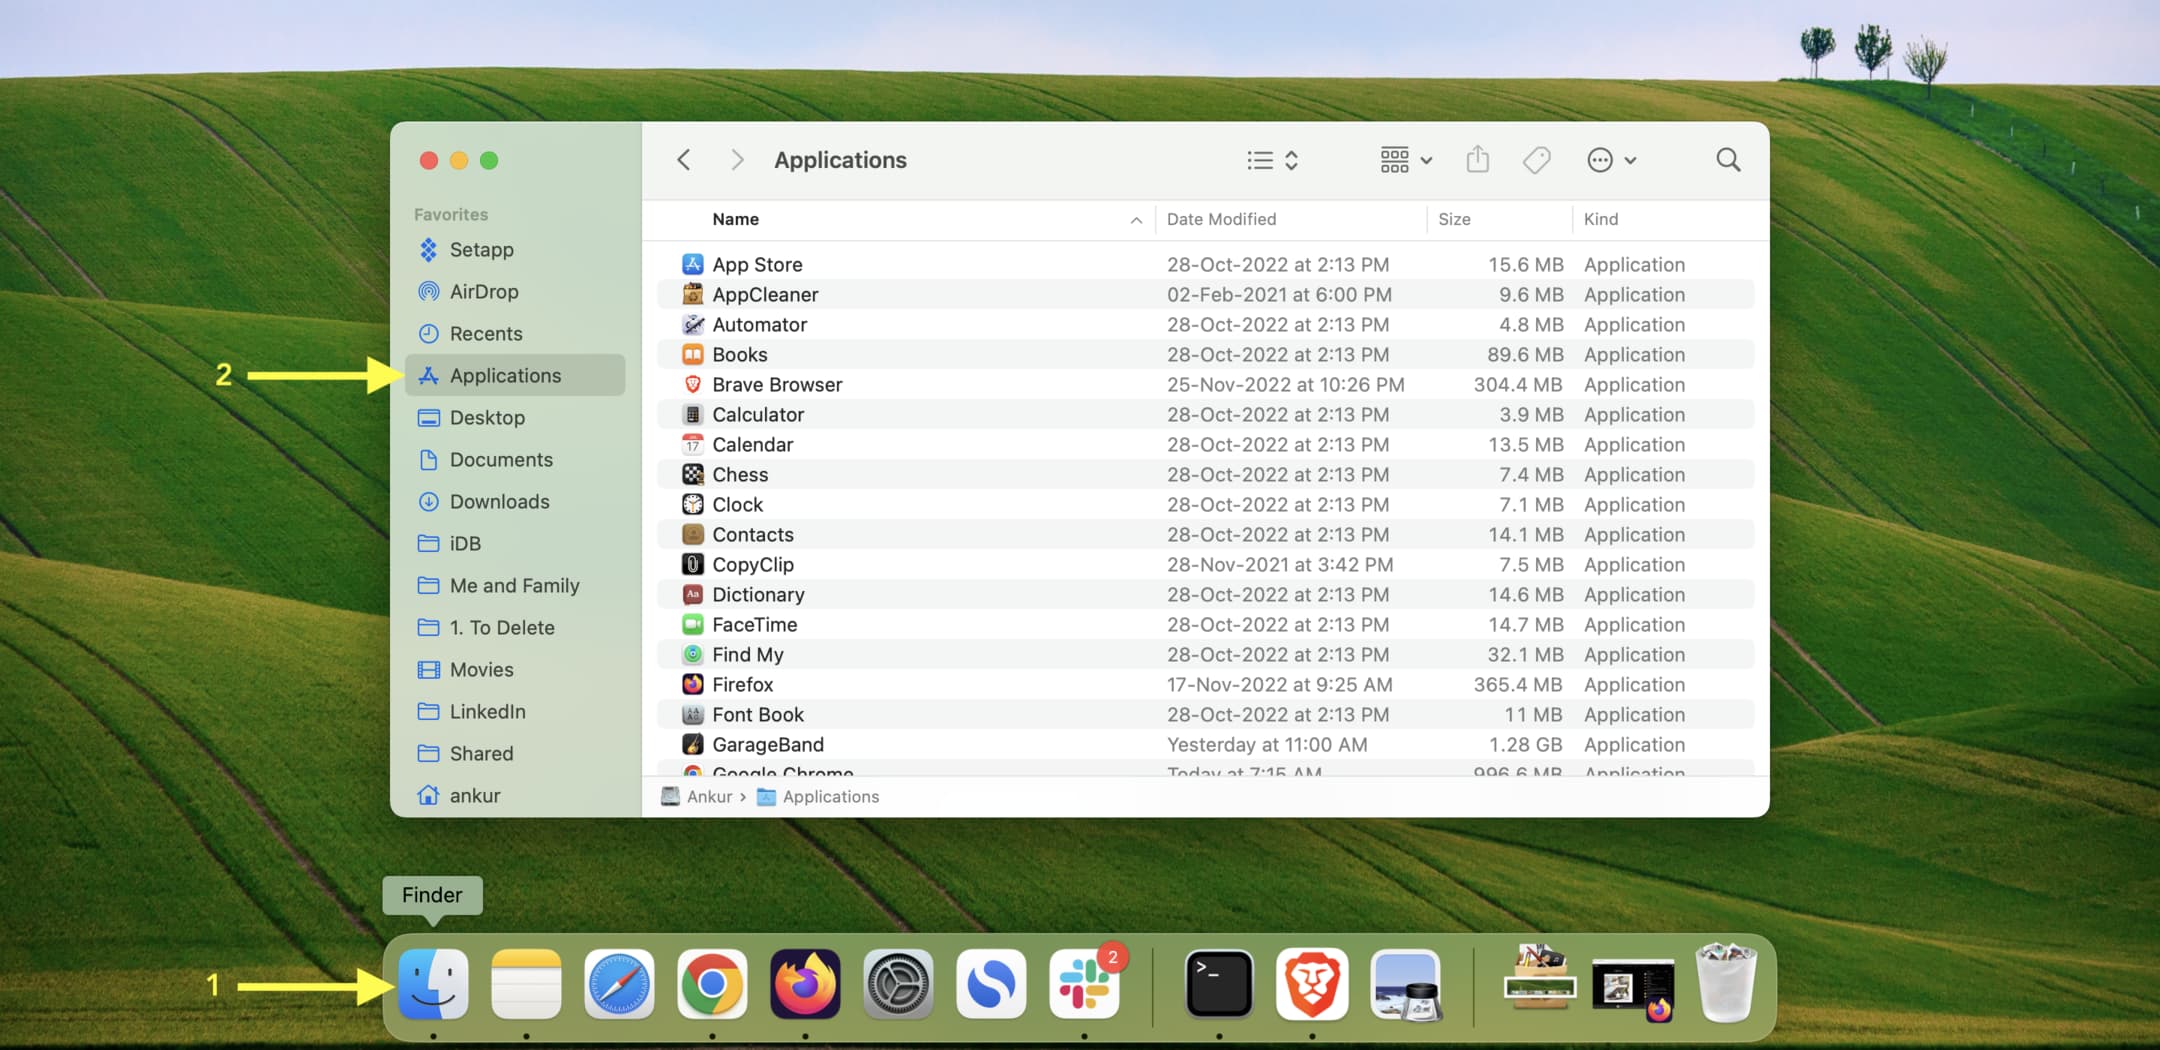Click Ankur in the path bar
The width and height of the screenshot is (2160, 1050).
click(x=697, y=796)
